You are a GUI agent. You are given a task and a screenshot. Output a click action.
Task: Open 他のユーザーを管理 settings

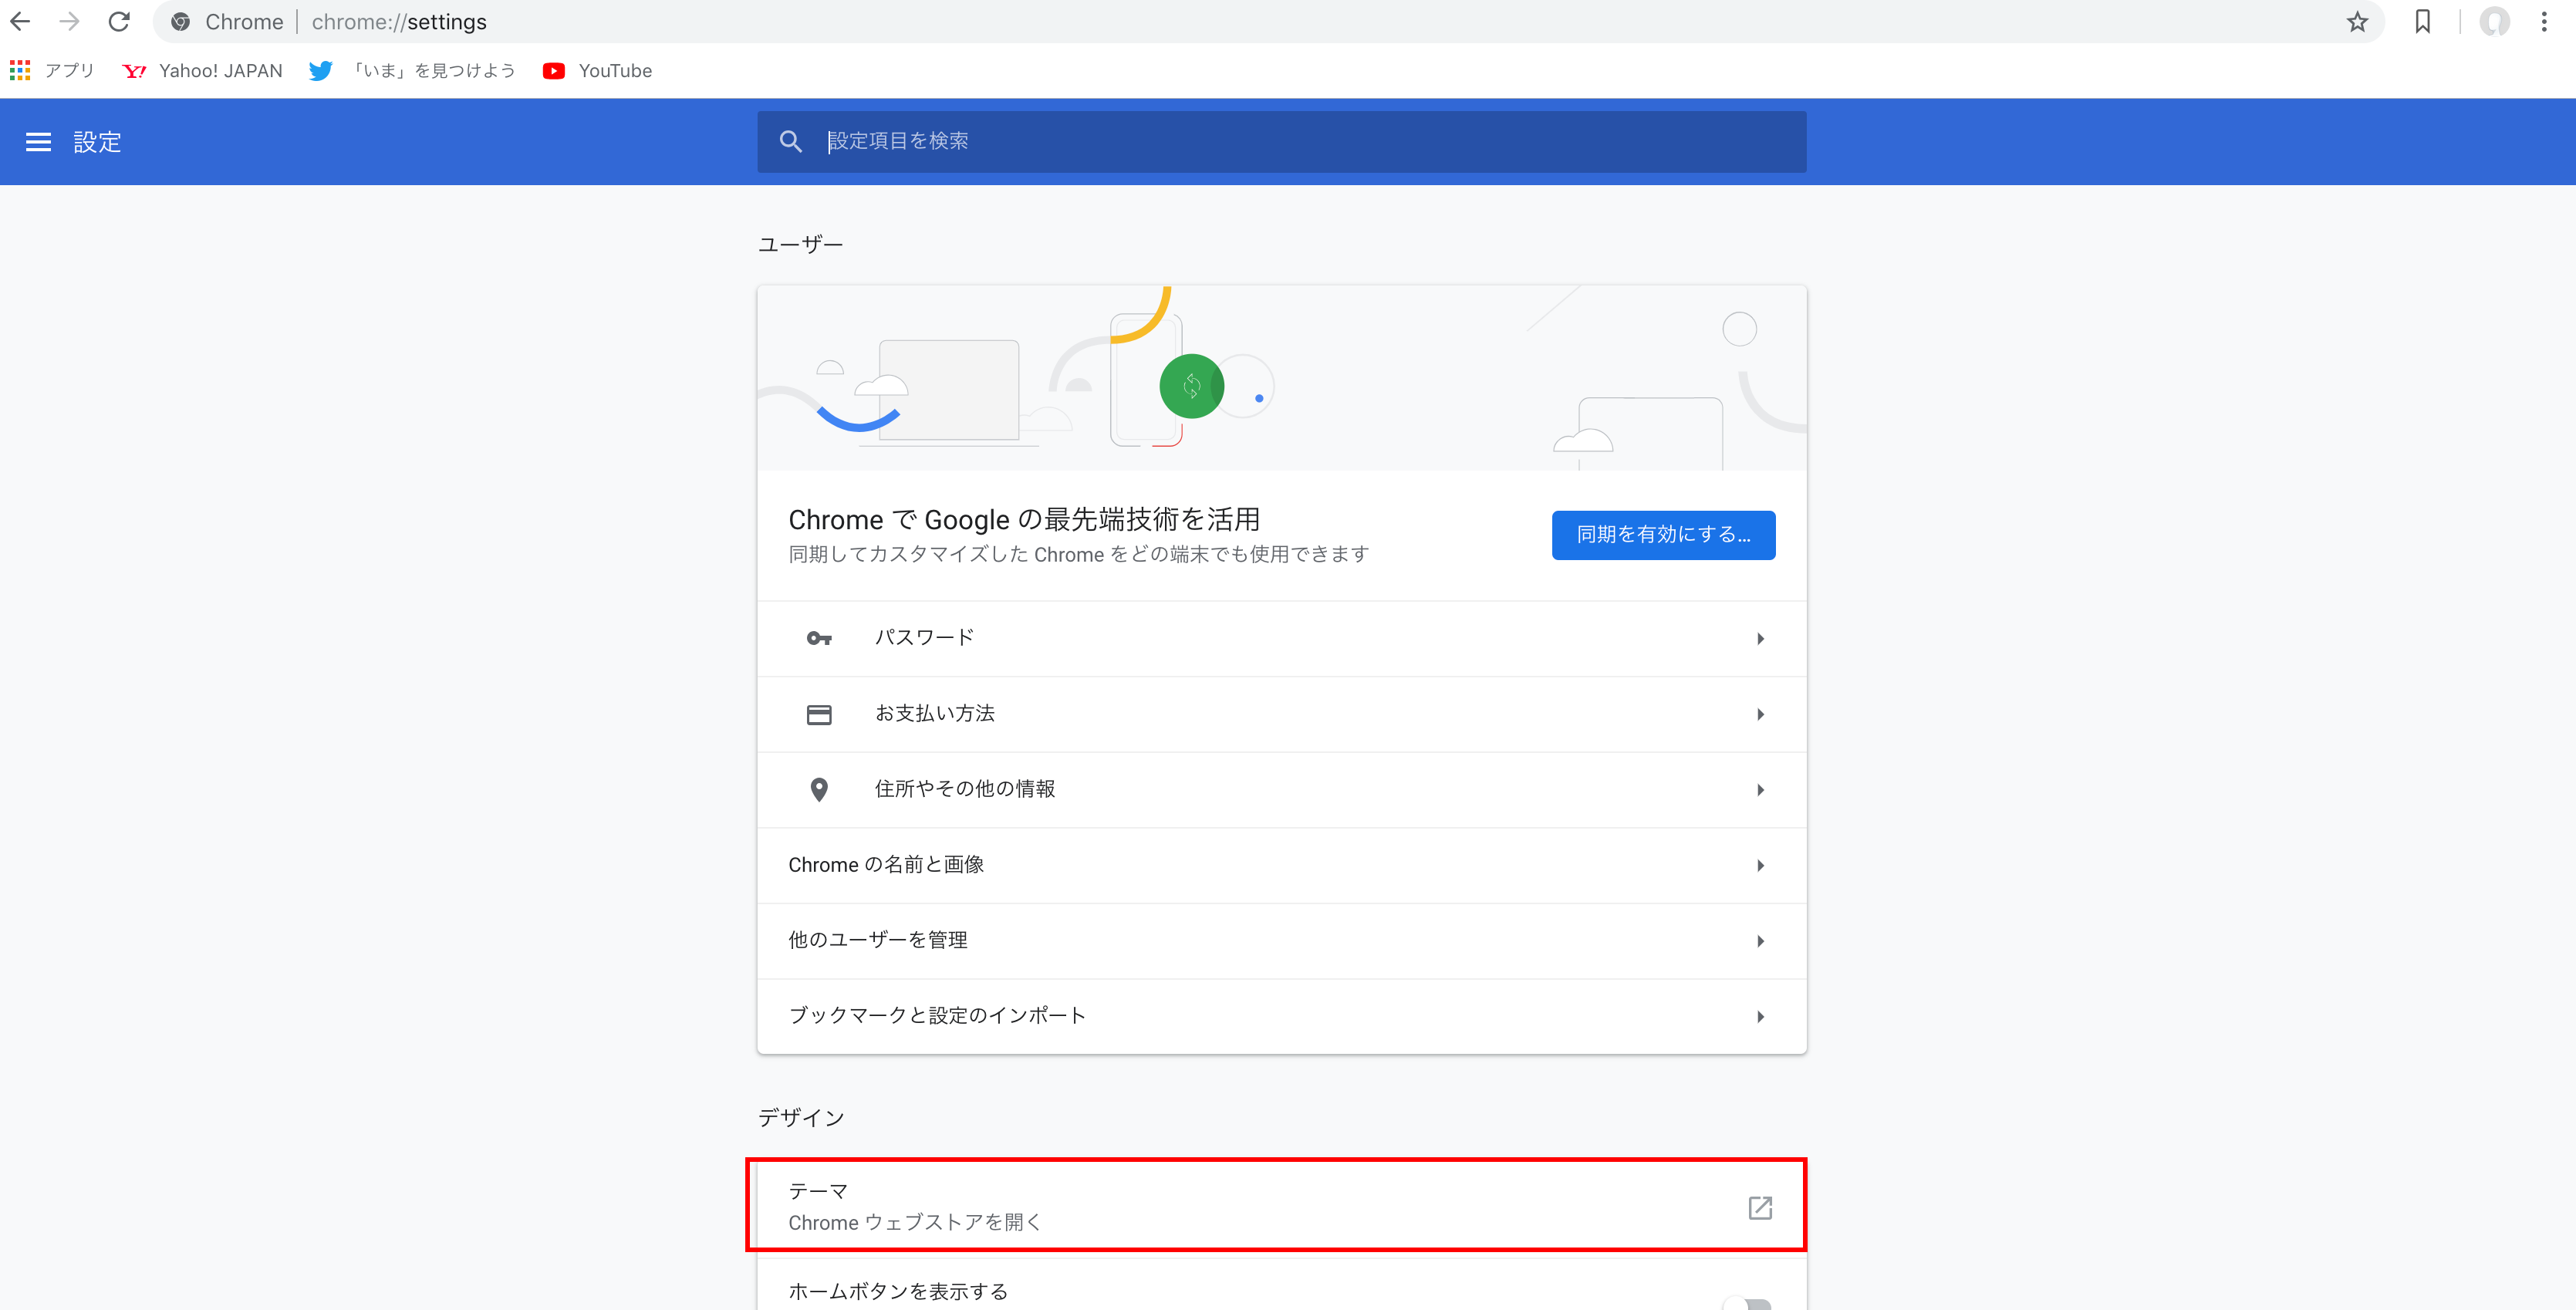tap(1281, 941)
